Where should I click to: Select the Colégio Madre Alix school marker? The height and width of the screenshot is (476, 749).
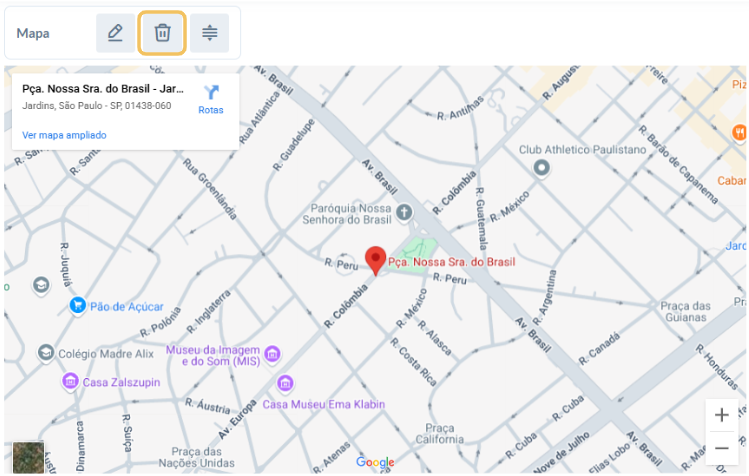coord(46,353)
